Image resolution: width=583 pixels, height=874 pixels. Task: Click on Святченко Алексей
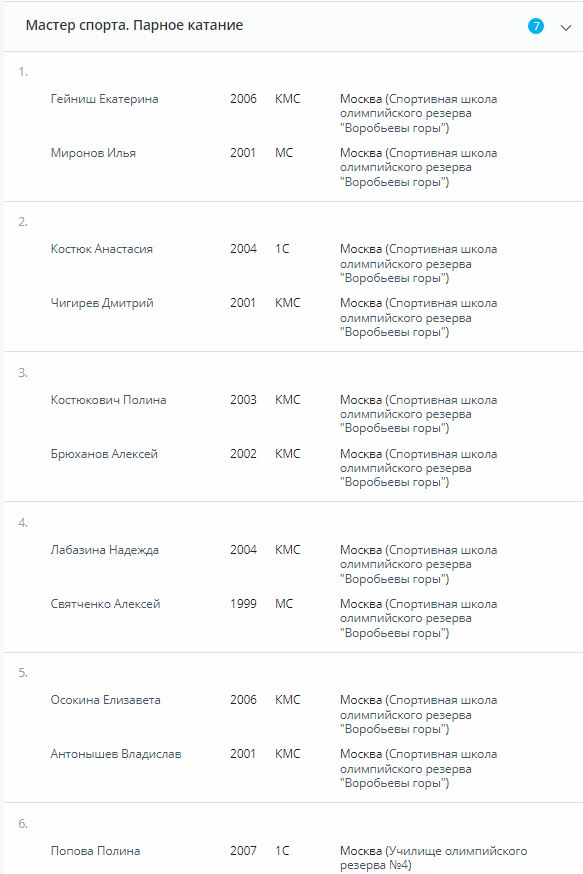coord(105,604)
